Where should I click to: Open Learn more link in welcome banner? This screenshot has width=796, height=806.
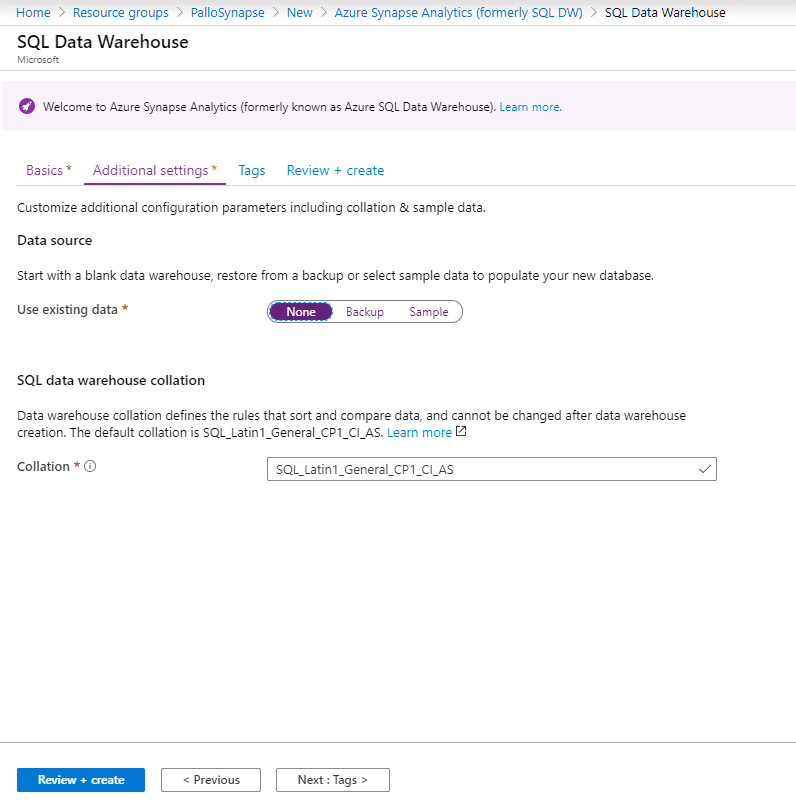[x=530, y=107]
